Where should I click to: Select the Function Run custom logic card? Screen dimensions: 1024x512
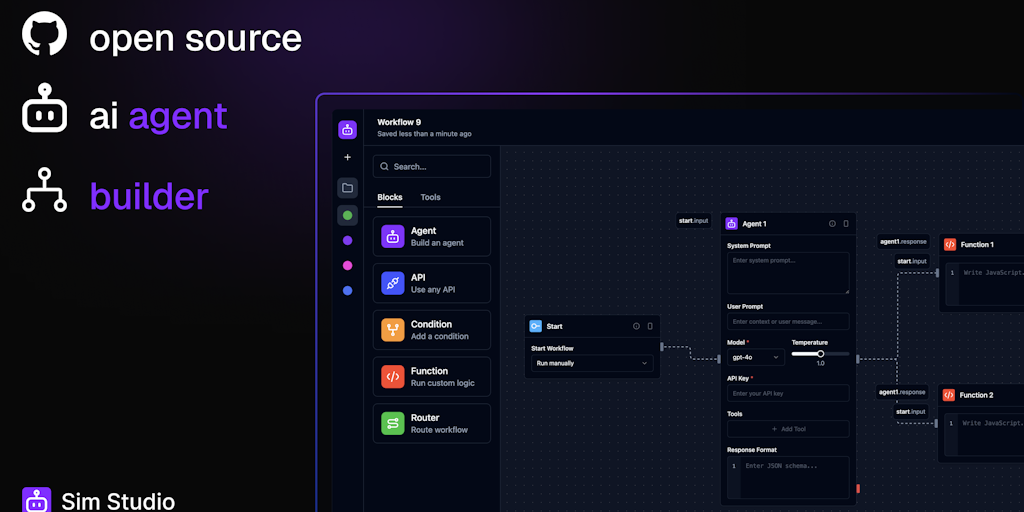pos(432,377)
